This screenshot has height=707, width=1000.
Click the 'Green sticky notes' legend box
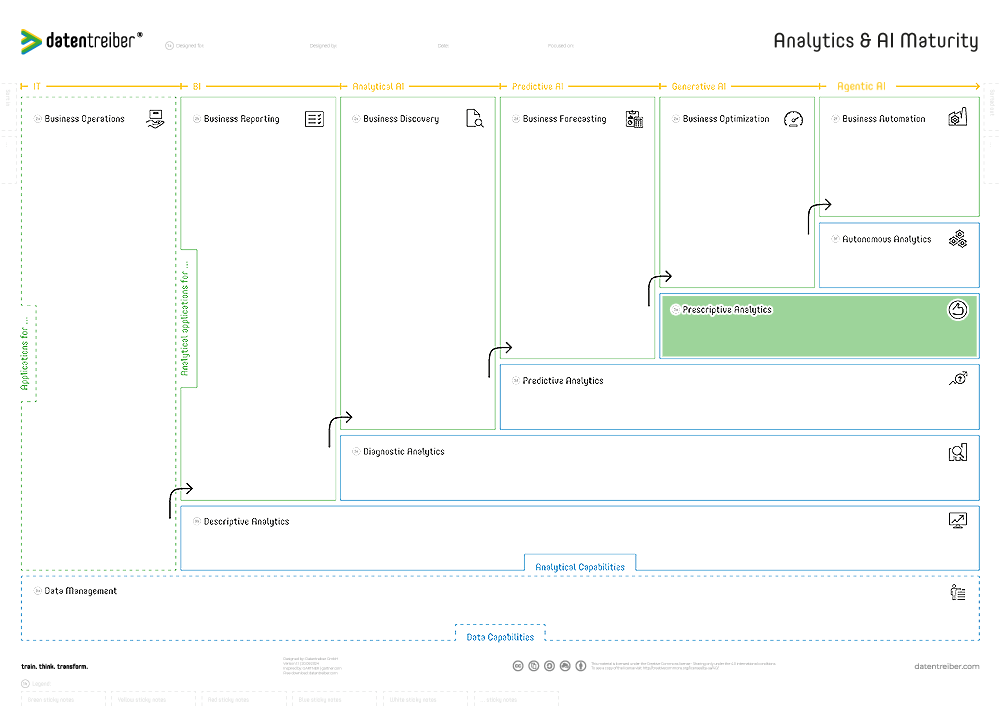point(62,699)
